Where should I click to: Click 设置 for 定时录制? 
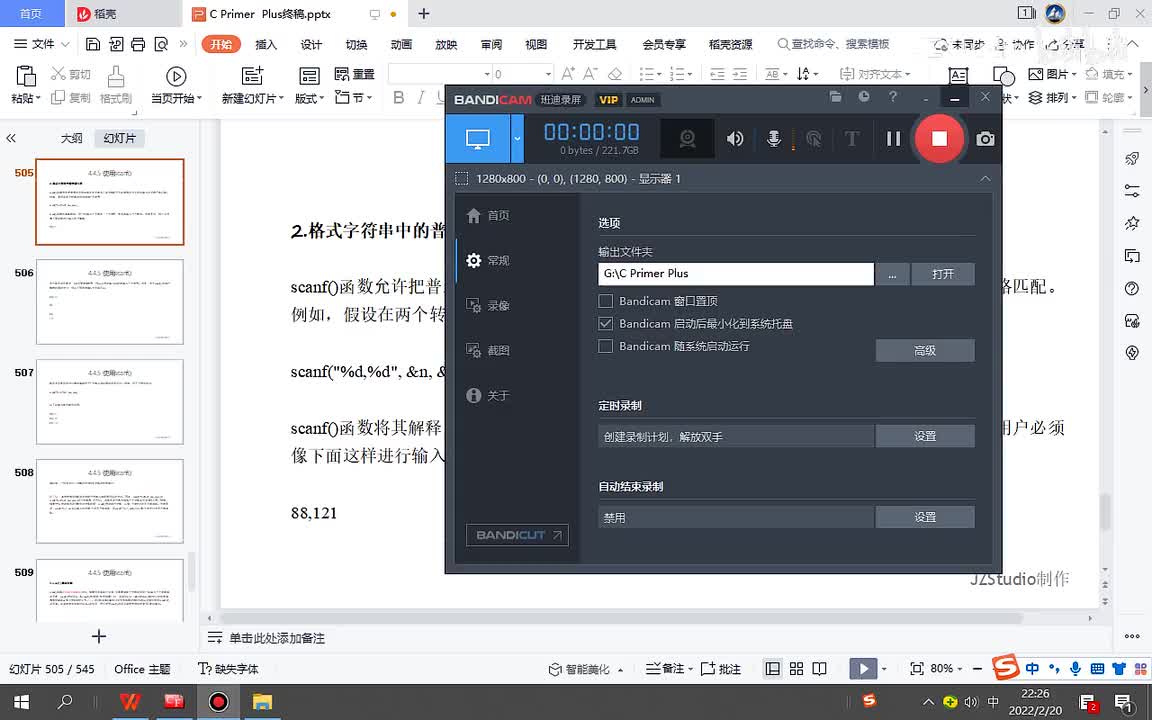pyautogui.click(x=925, y=436)
